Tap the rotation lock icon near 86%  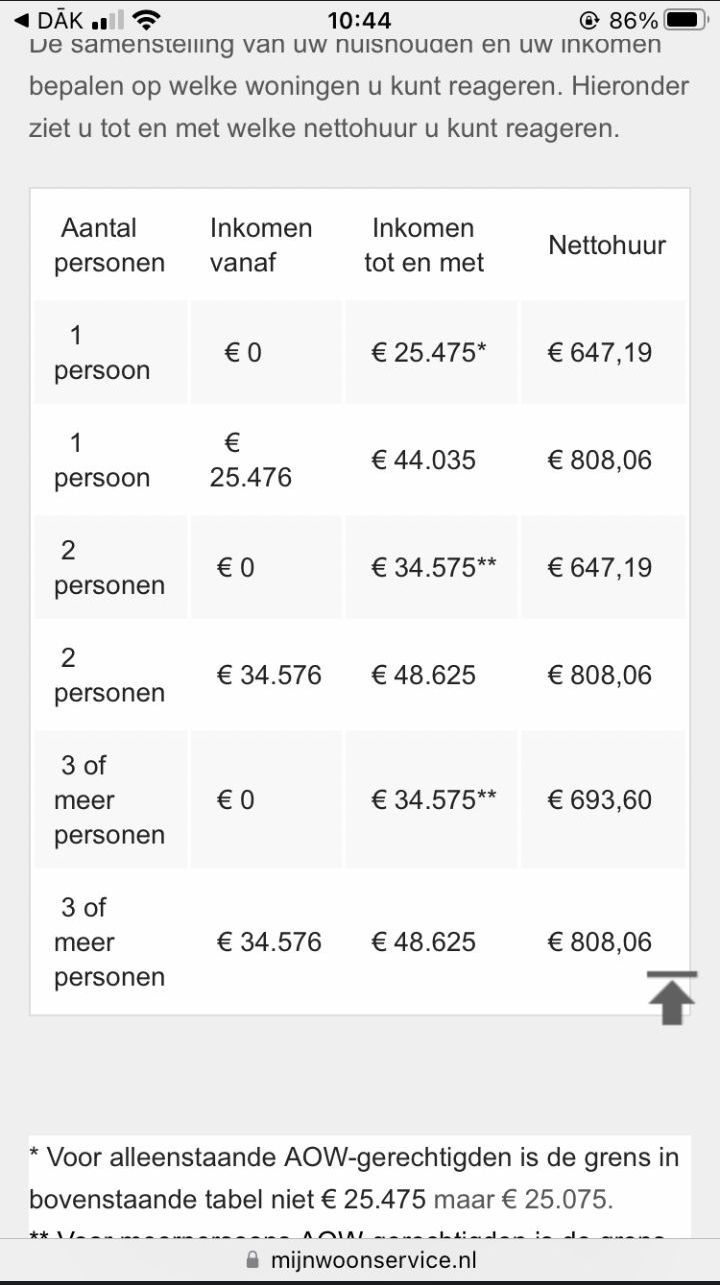[x=589, y=20]
